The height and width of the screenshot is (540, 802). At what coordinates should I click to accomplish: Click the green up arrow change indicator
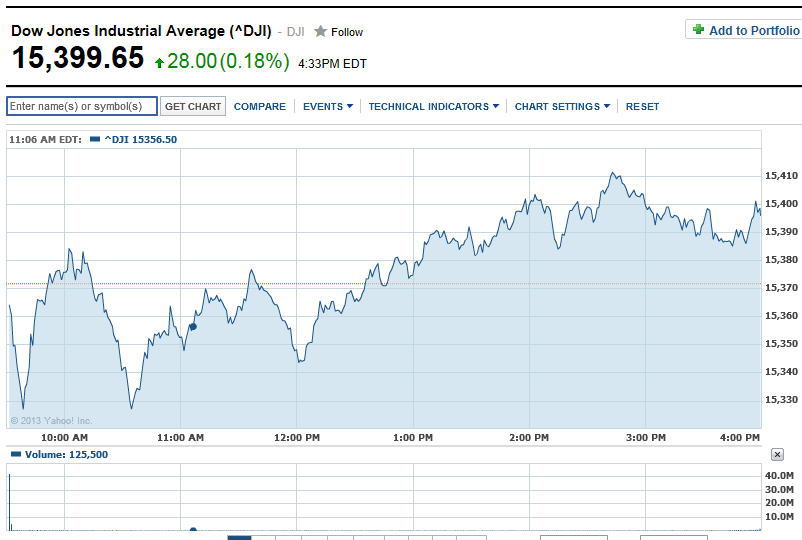(159, 62)
